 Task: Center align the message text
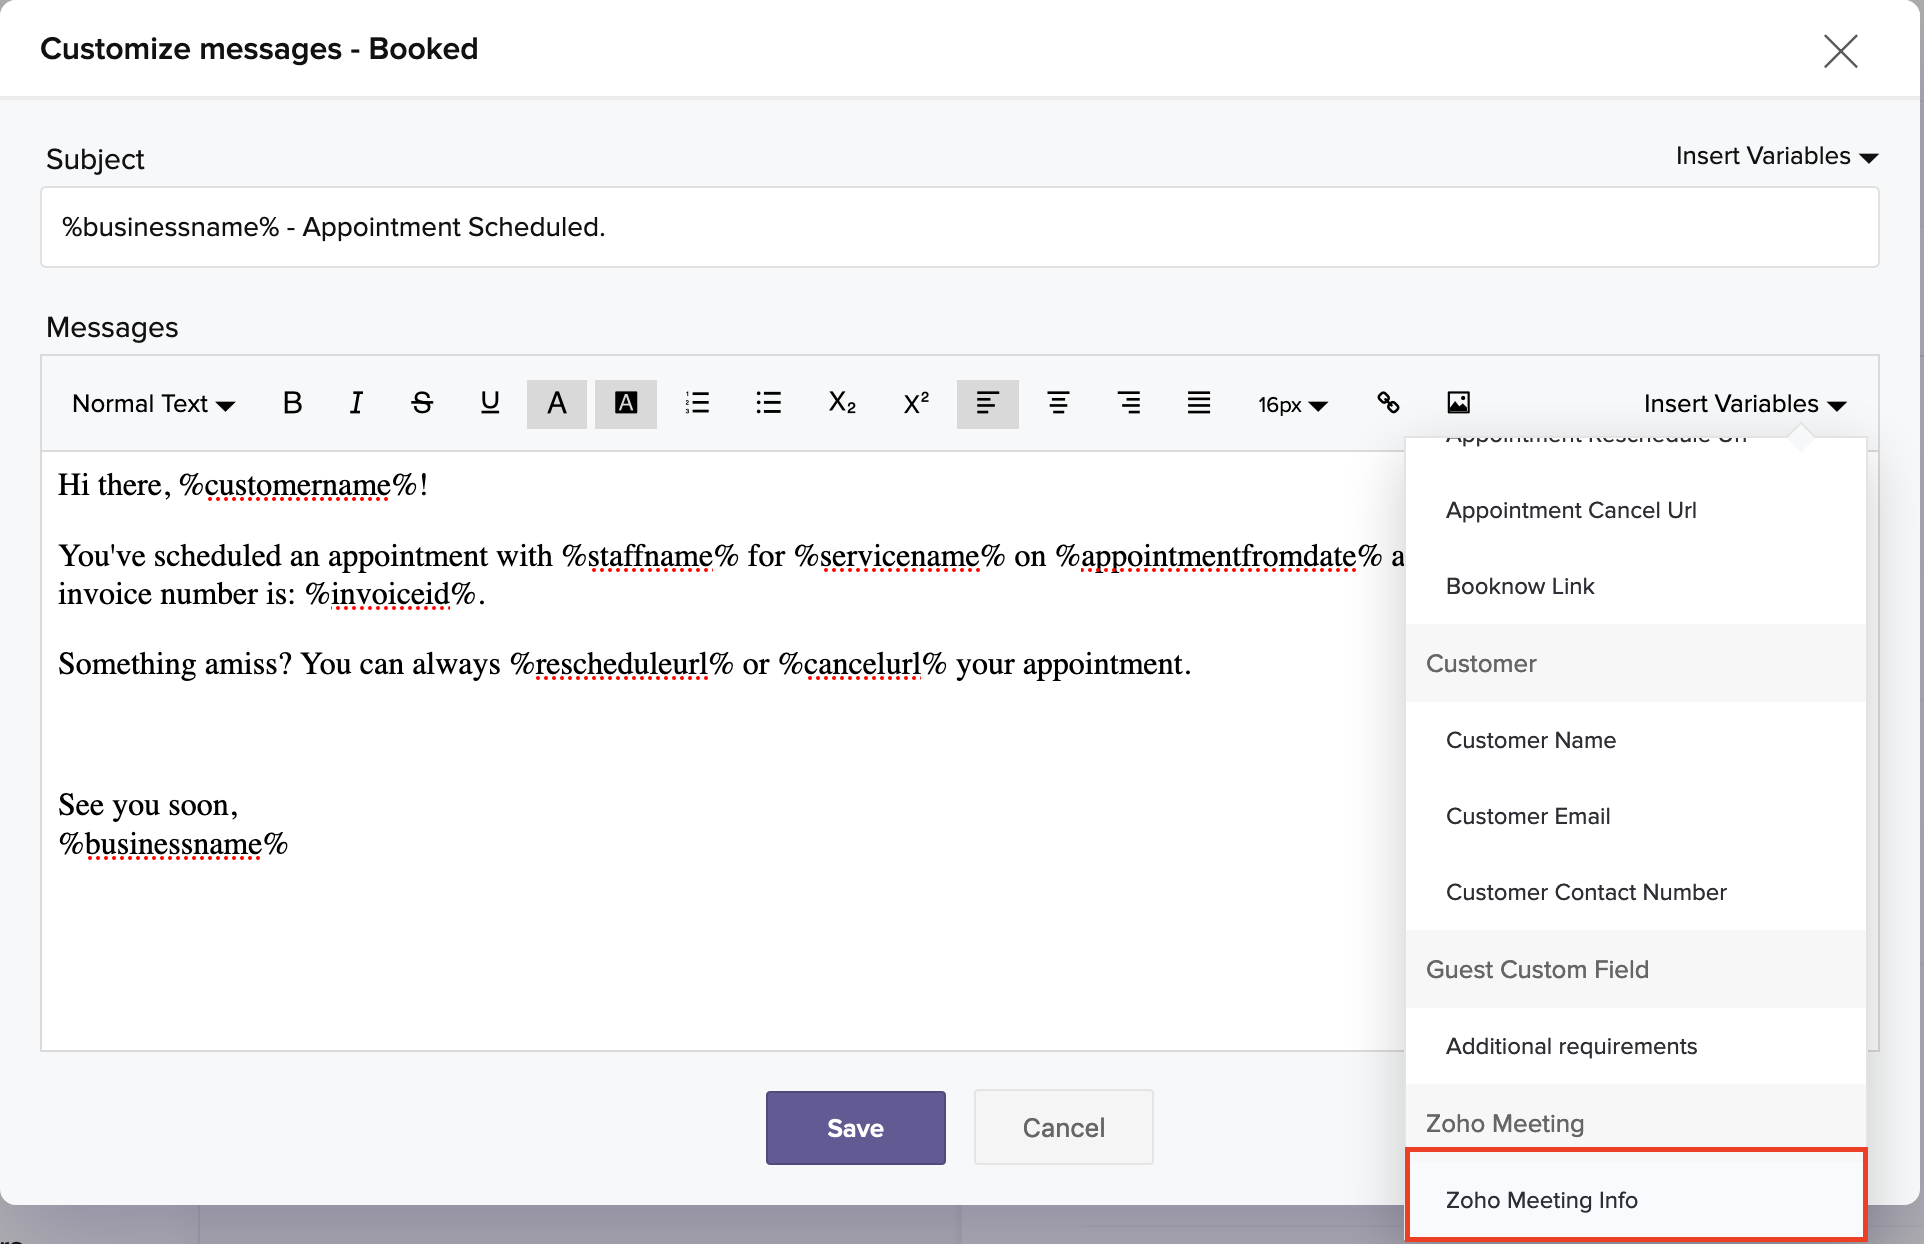pyautogui.click(x=1058, y=403)
